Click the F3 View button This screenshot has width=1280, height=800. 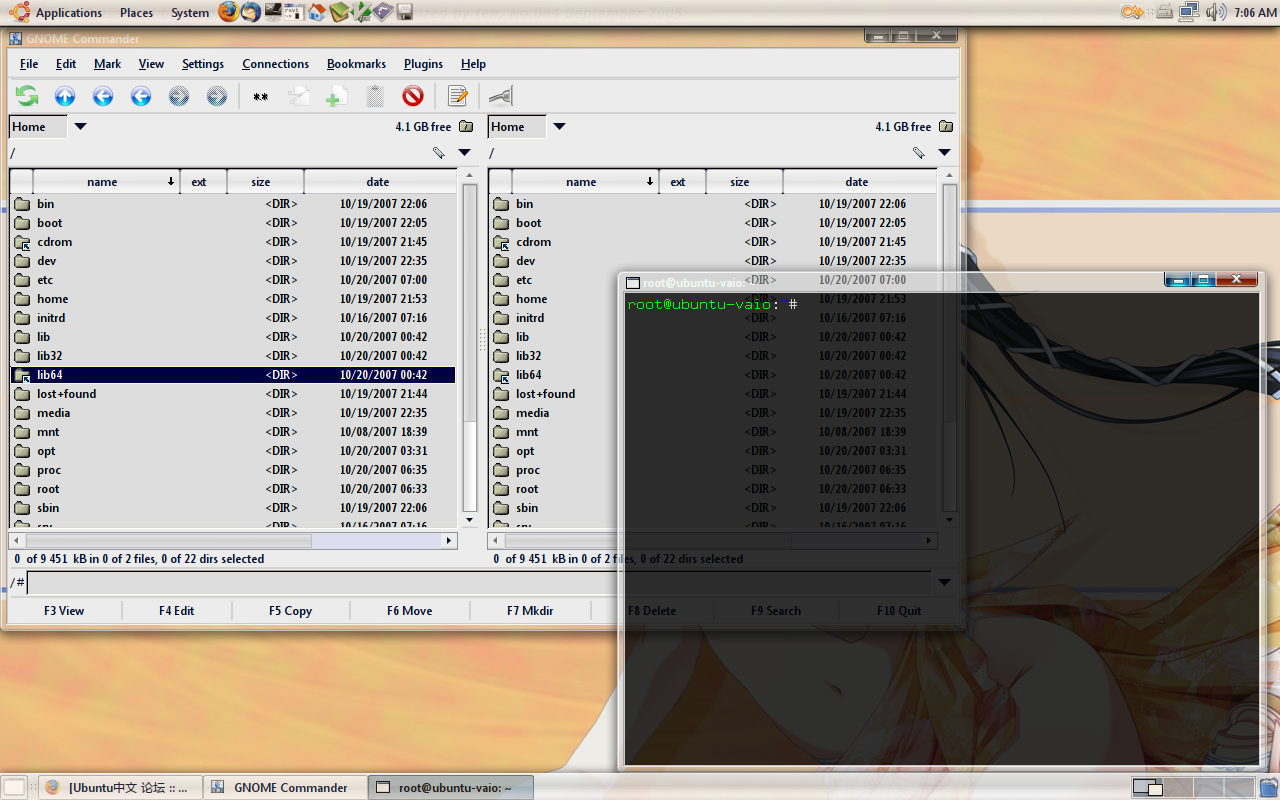tap(64, 611)
